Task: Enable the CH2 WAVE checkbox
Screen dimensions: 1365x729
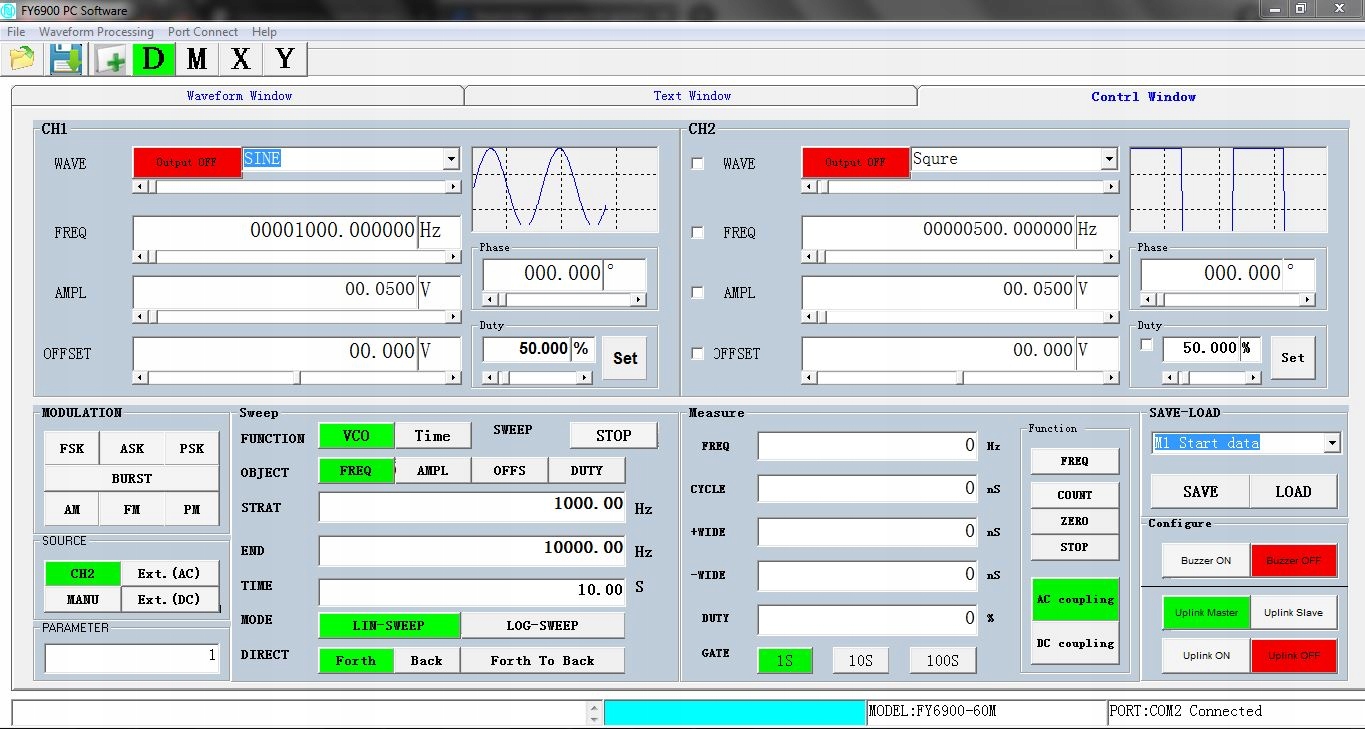Action: (x=698, y=164)
